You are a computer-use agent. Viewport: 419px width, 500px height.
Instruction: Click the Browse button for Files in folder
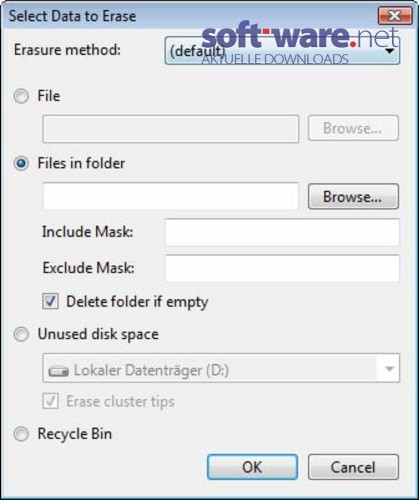[x=353, y=197]
